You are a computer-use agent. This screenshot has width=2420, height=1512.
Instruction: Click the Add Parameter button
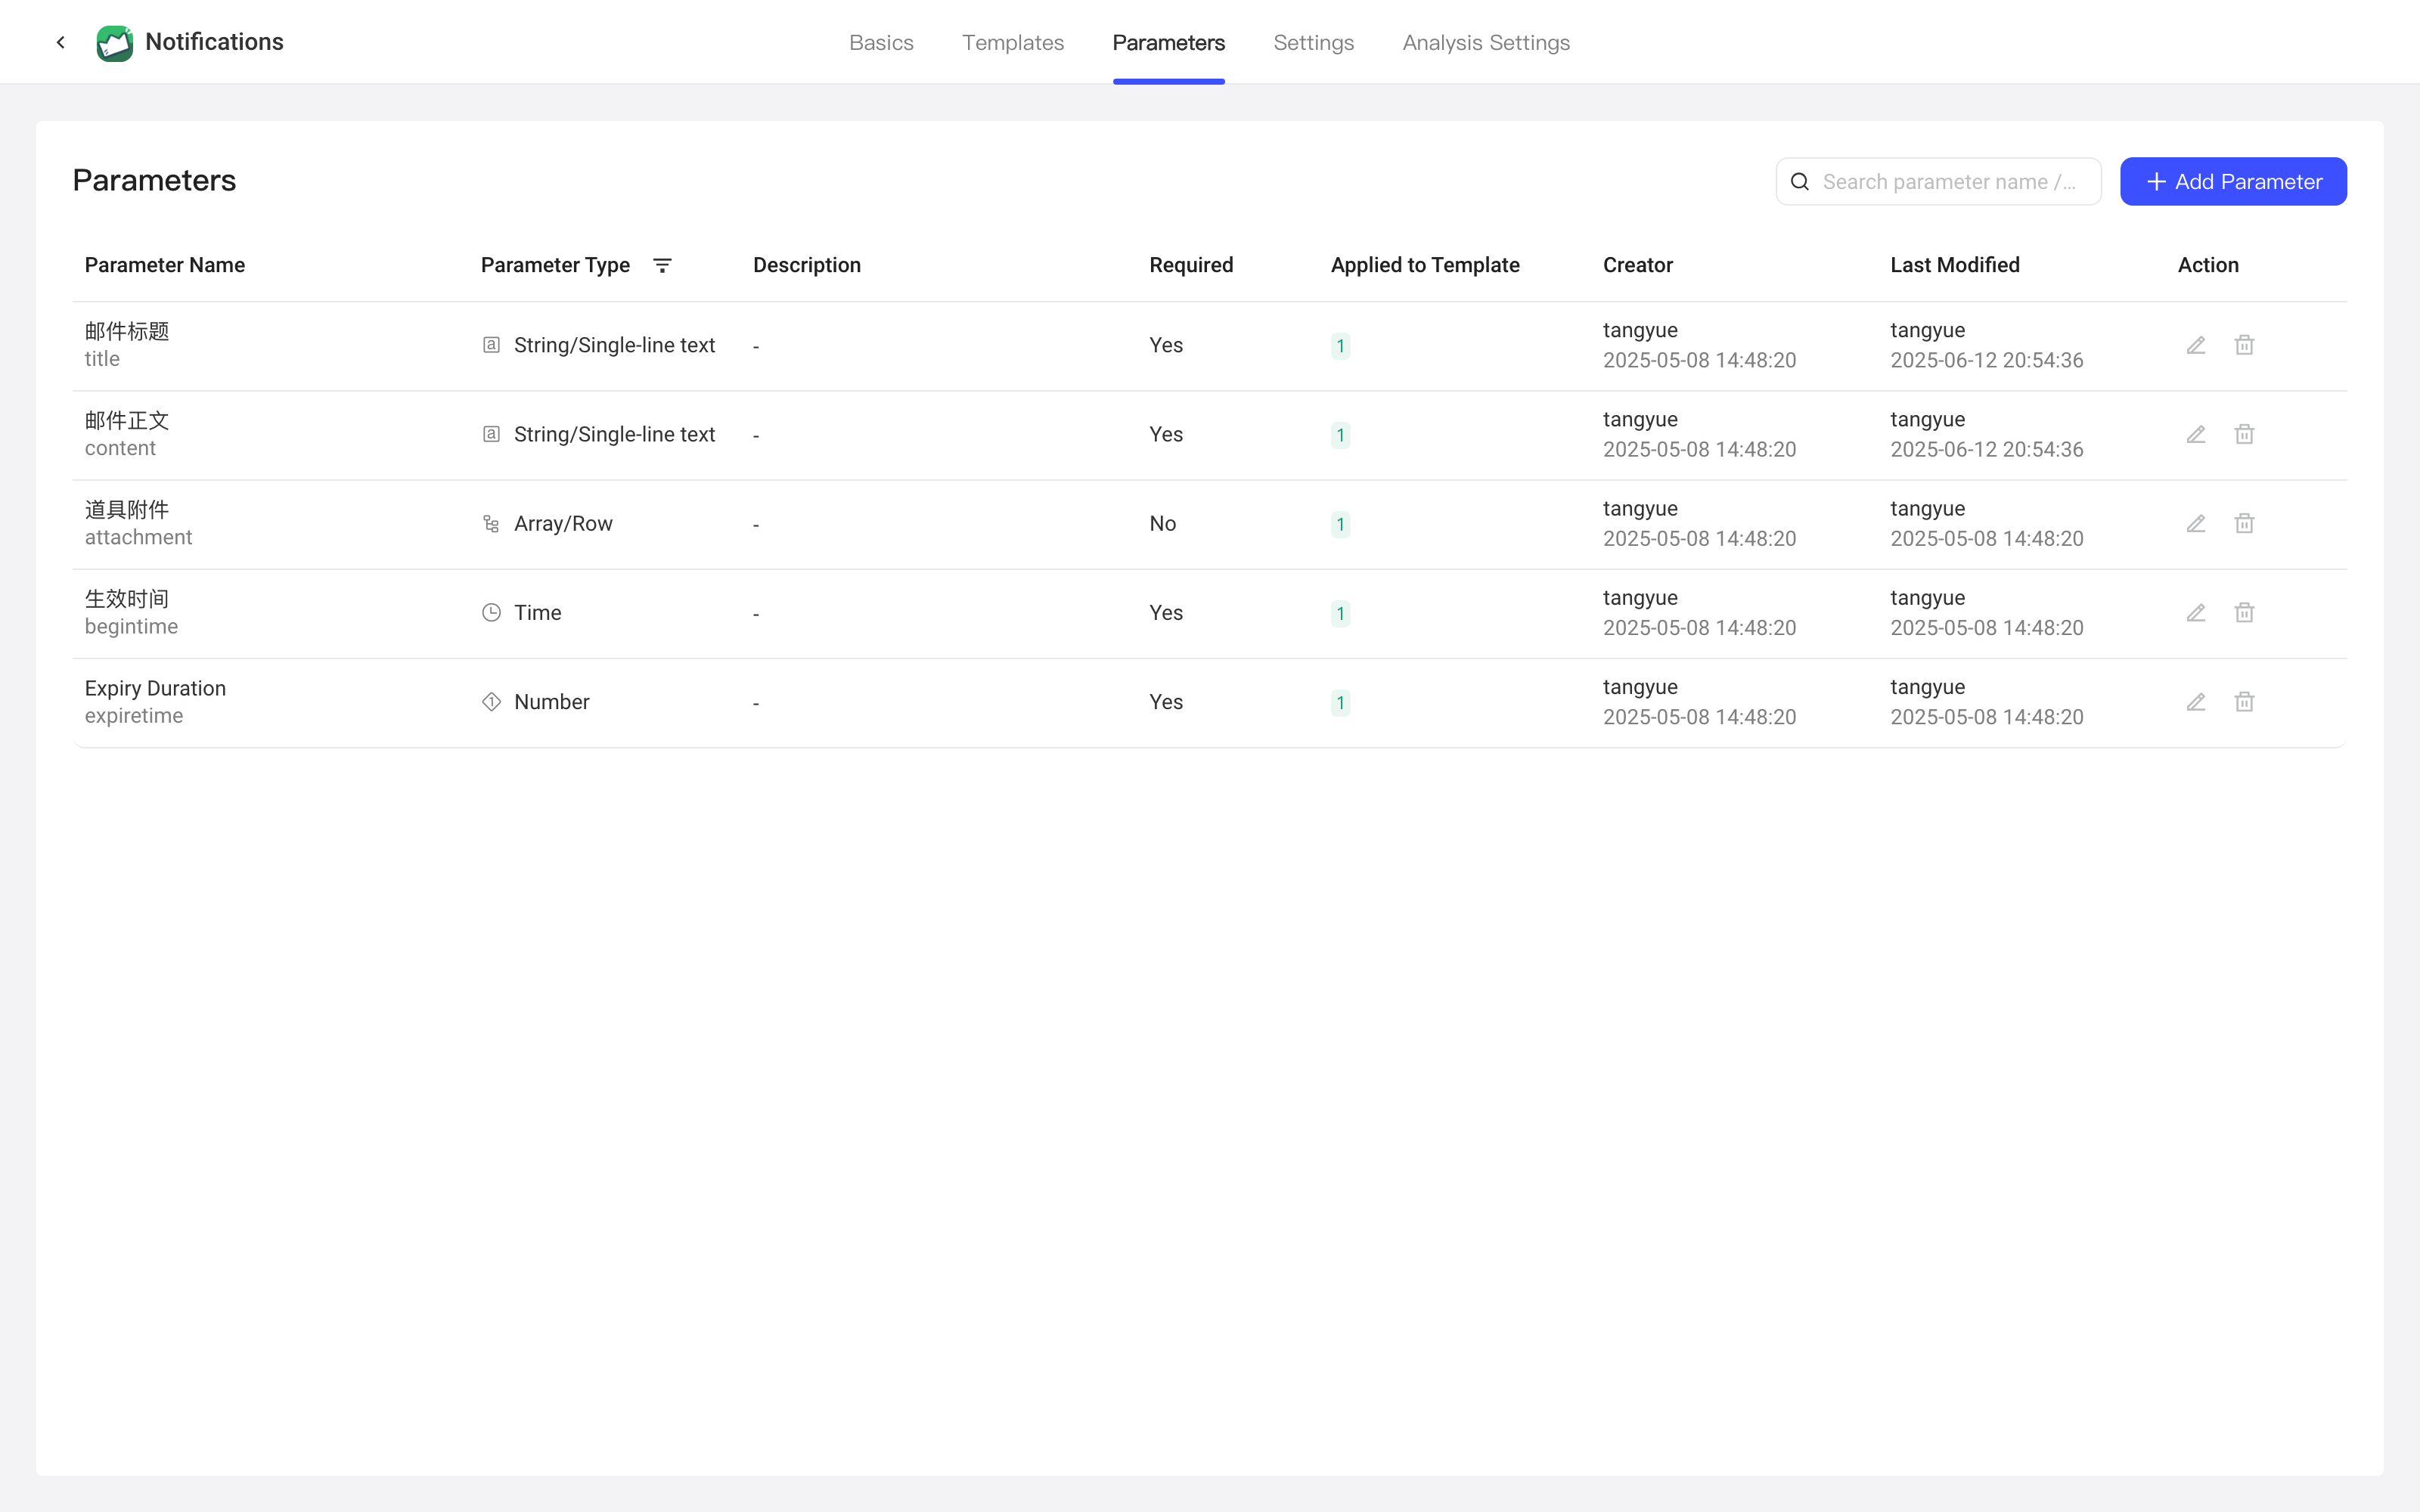point(2233,182)
